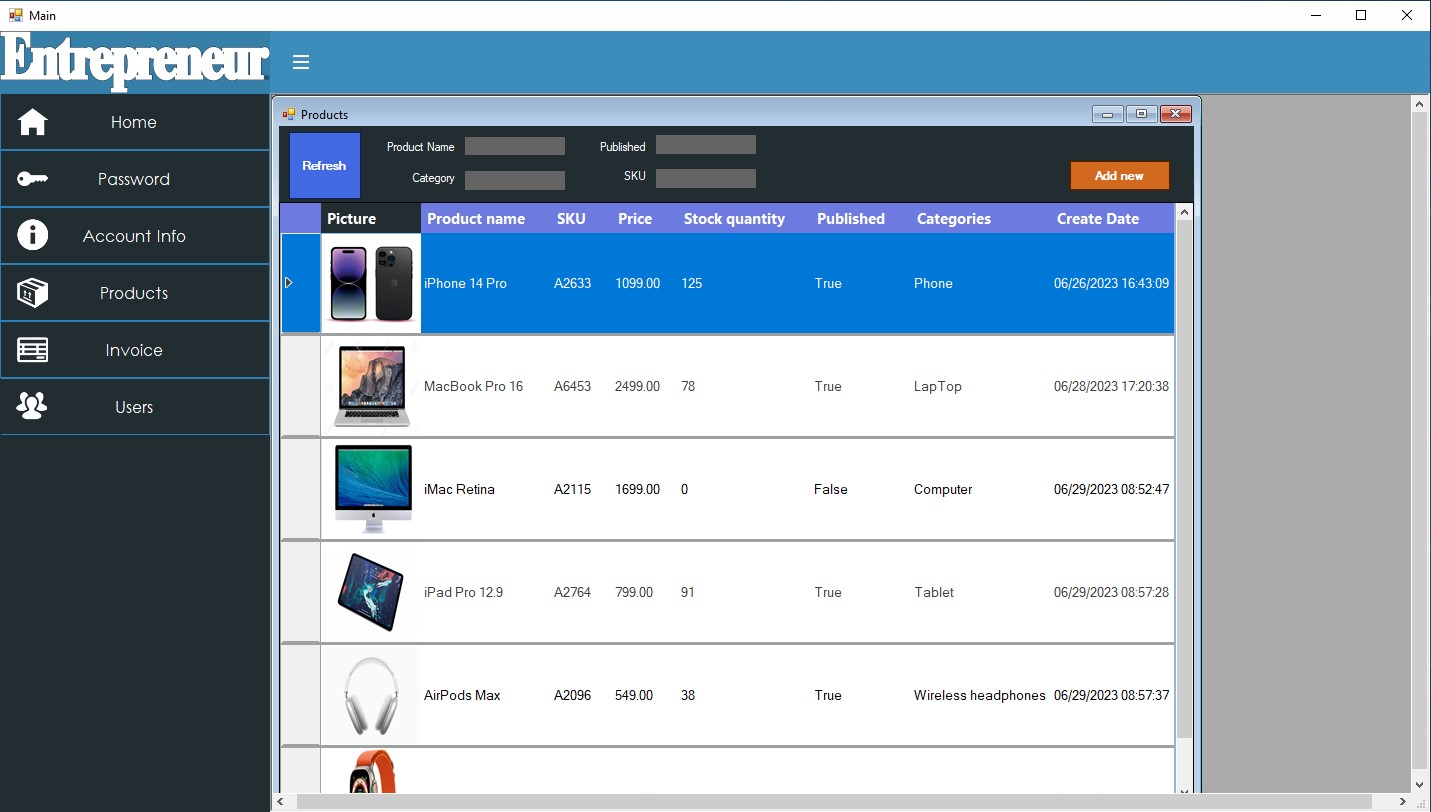Image resolution: width=1431 pixels, height=812 pixels.
Task: Click the MacBook Pro 16 name cell
Action: (486, 386)
